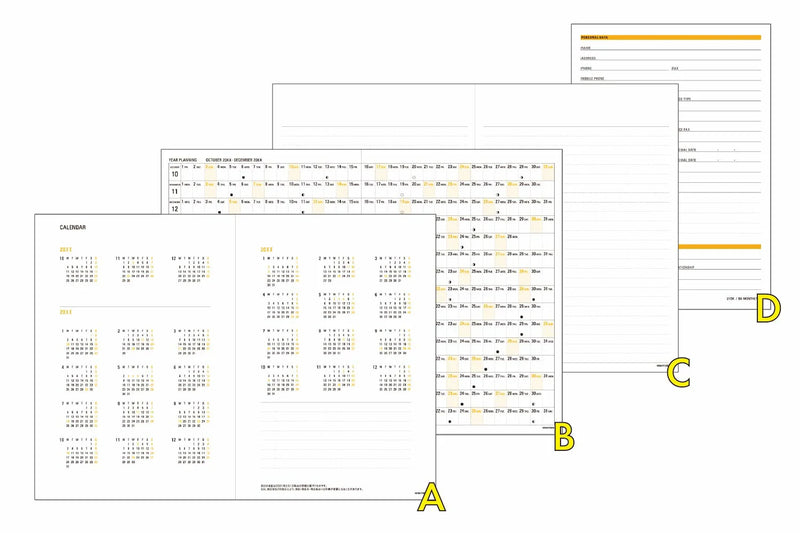800x533 pixels.
Task: Click the first dotted line on page C's left side
Action: [x=370, y=126]
